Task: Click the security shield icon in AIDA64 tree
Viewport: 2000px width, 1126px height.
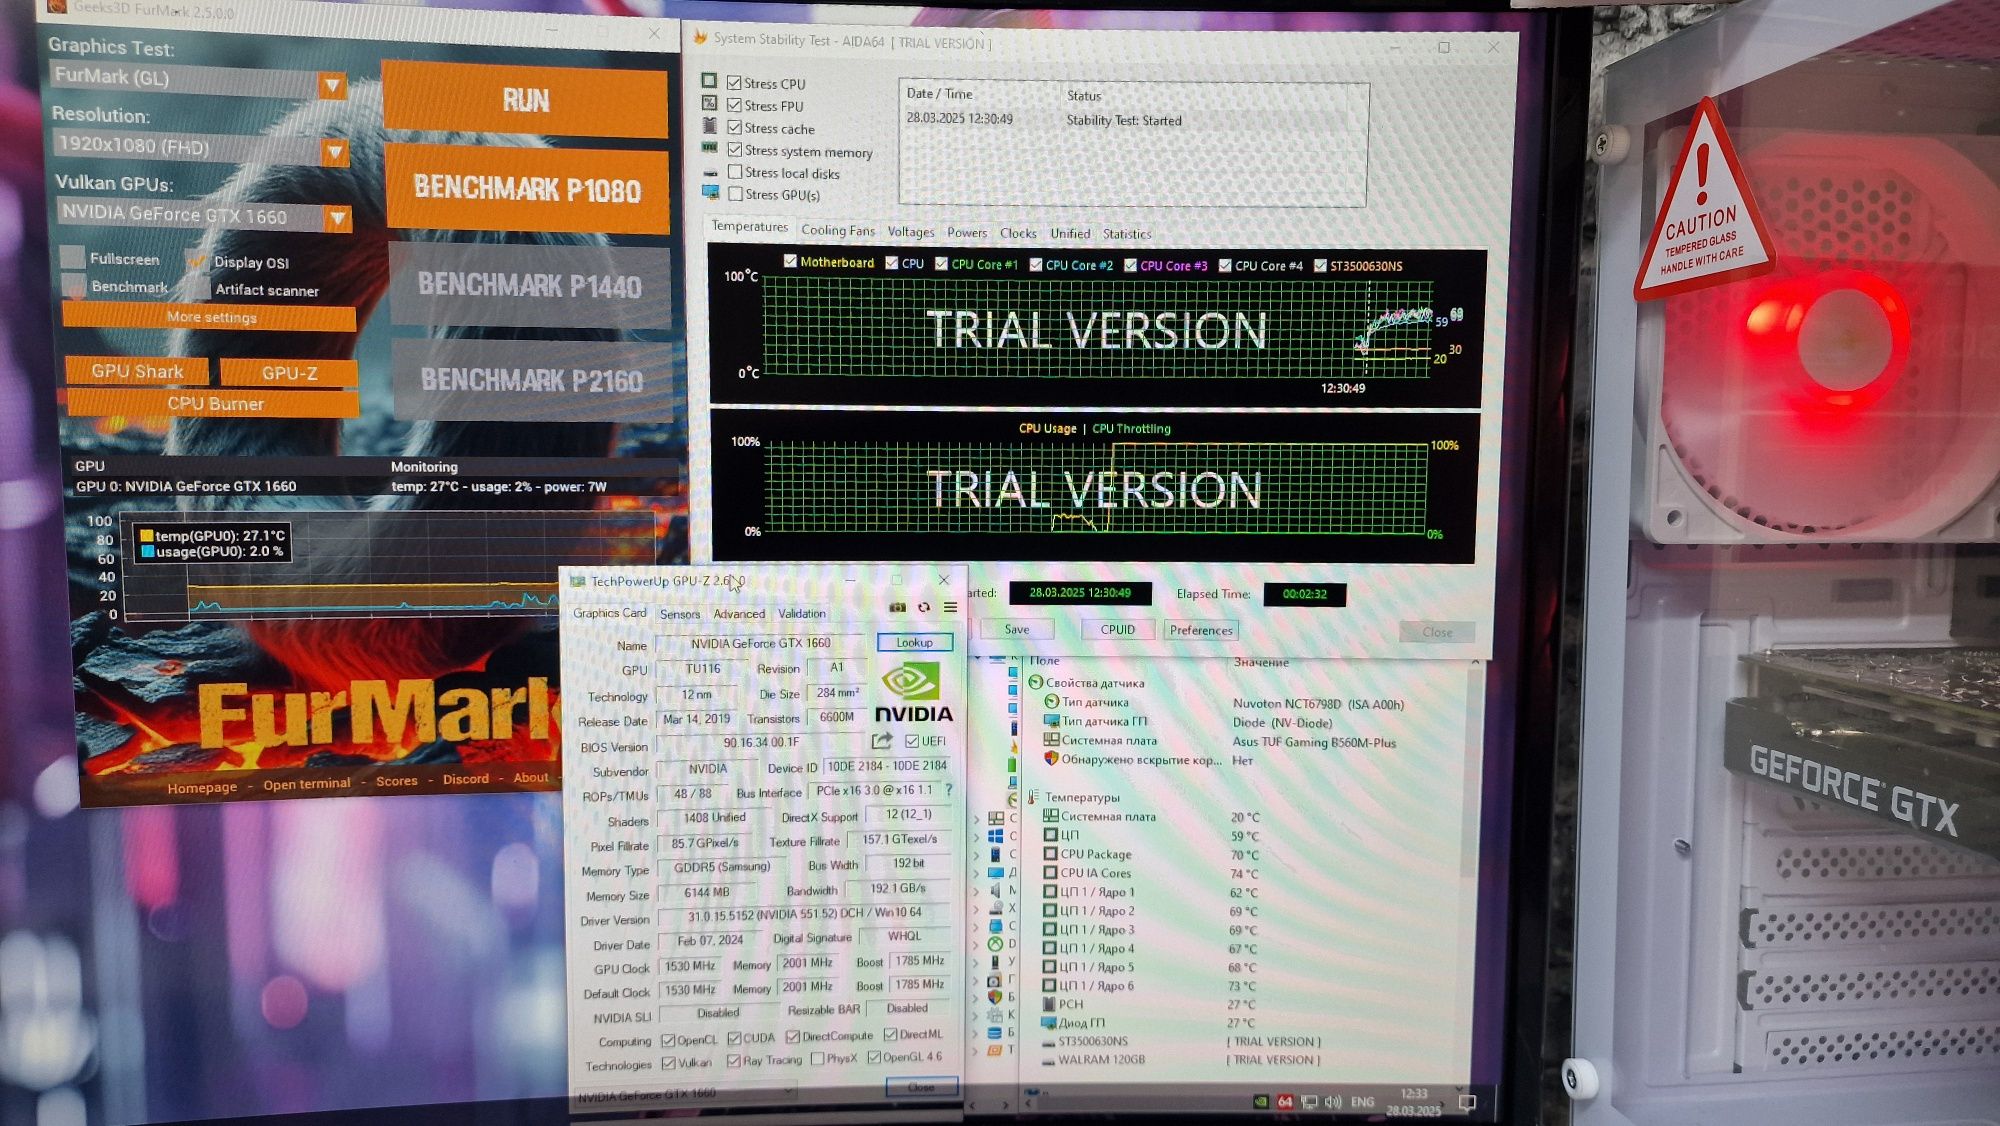Action: tap(995, 997)
